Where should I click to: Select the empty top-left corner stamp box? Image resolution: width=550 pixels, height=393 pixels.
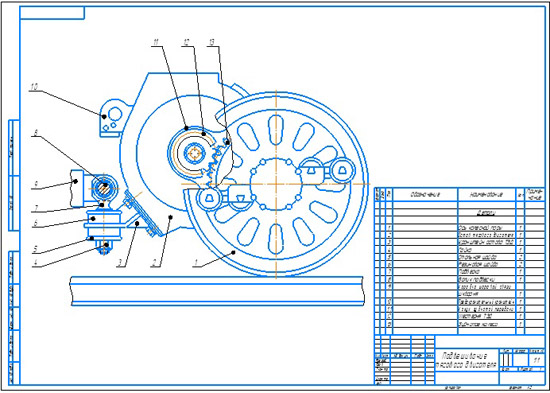click(52, 13)
